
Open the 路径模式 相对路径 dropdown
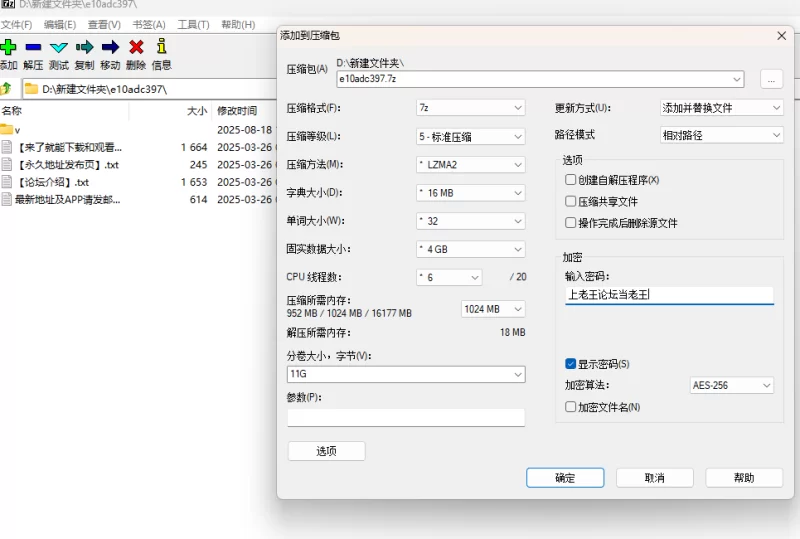pos(721,135)
